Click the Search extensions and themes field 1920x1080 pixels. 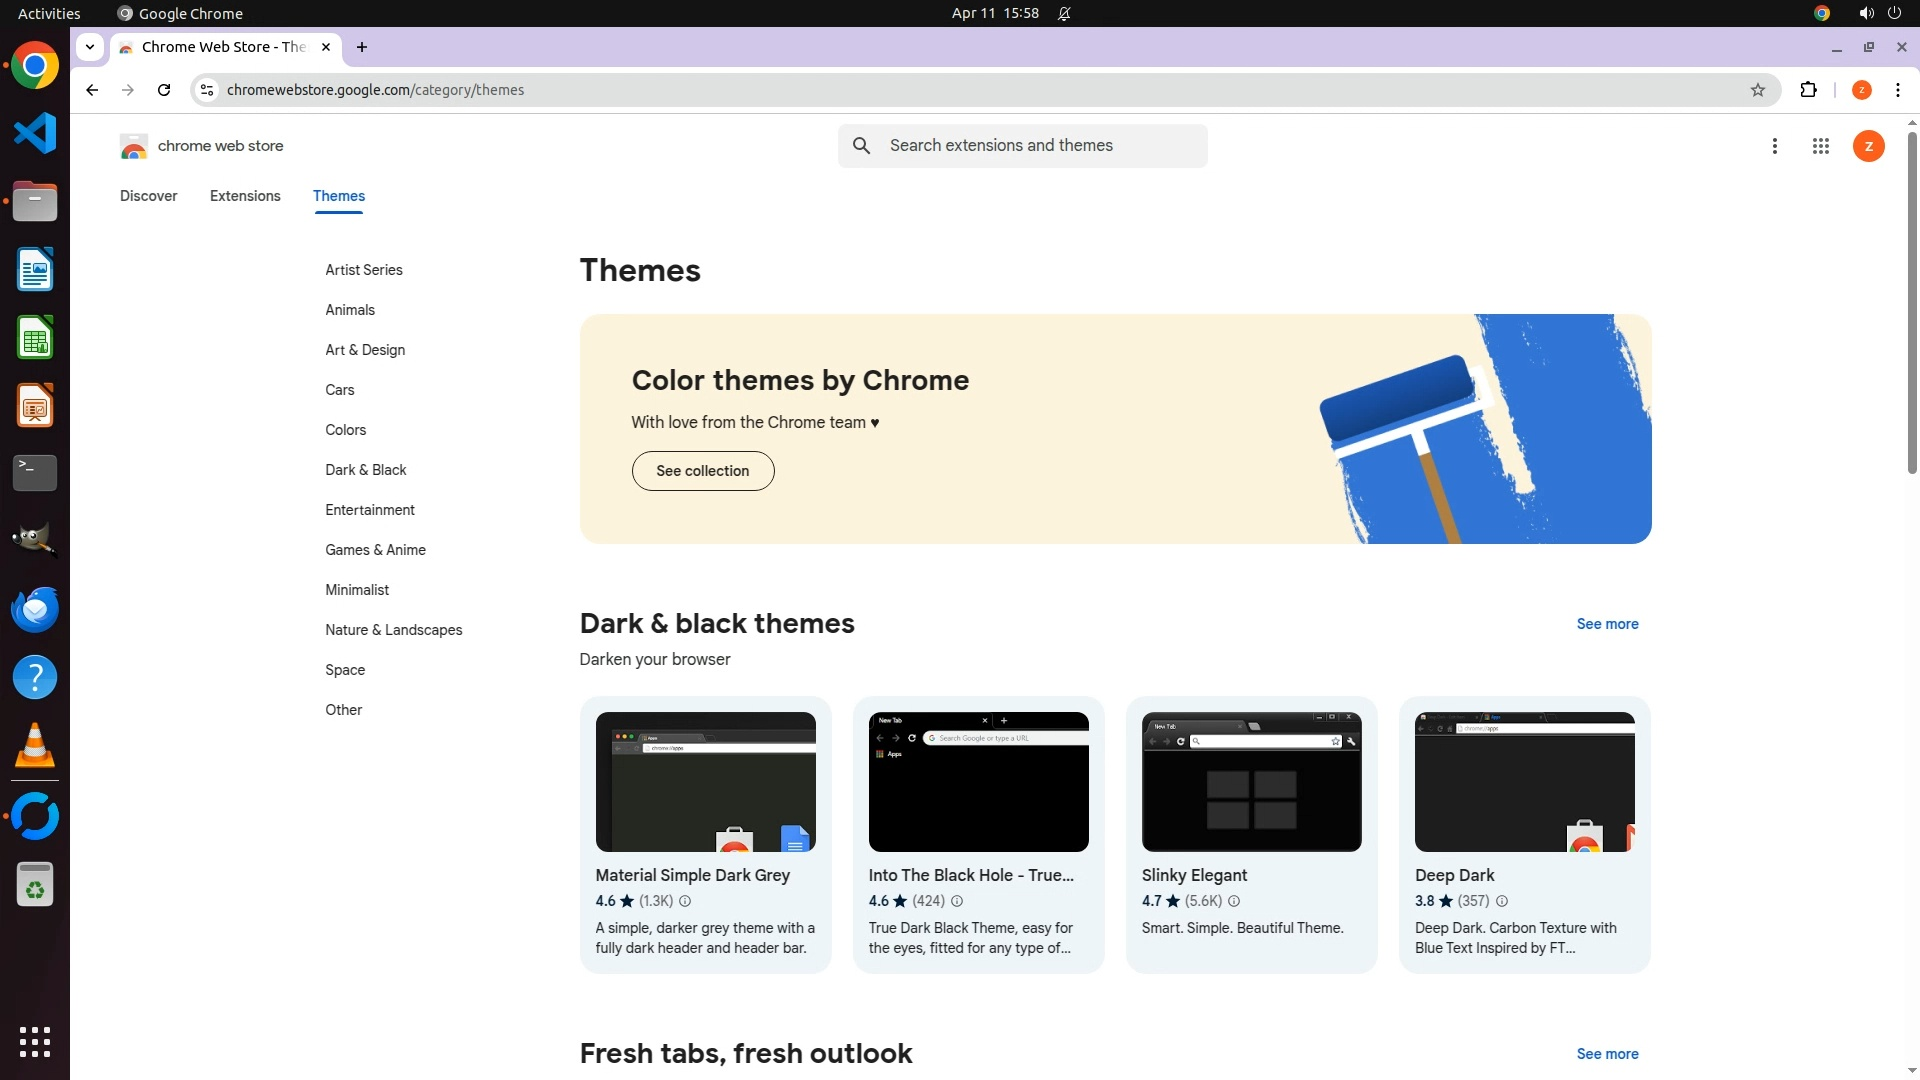pos(1040,146)
